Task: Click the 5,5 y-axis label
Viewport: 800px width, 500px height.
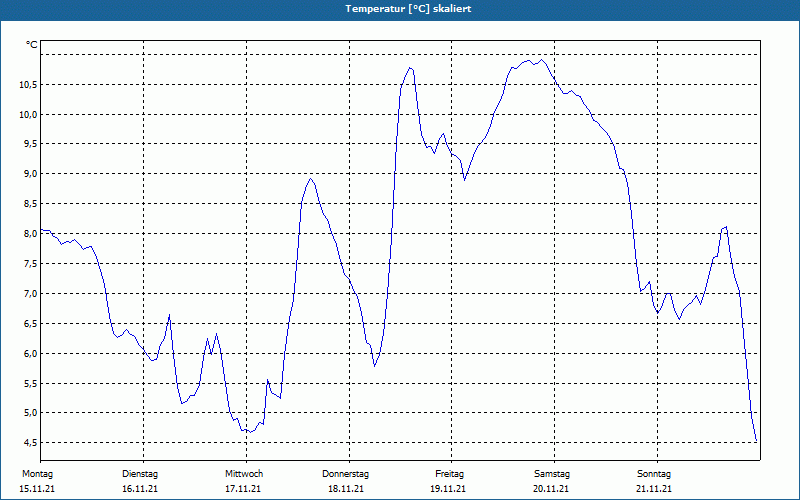Action: click(x=31, y=383)
